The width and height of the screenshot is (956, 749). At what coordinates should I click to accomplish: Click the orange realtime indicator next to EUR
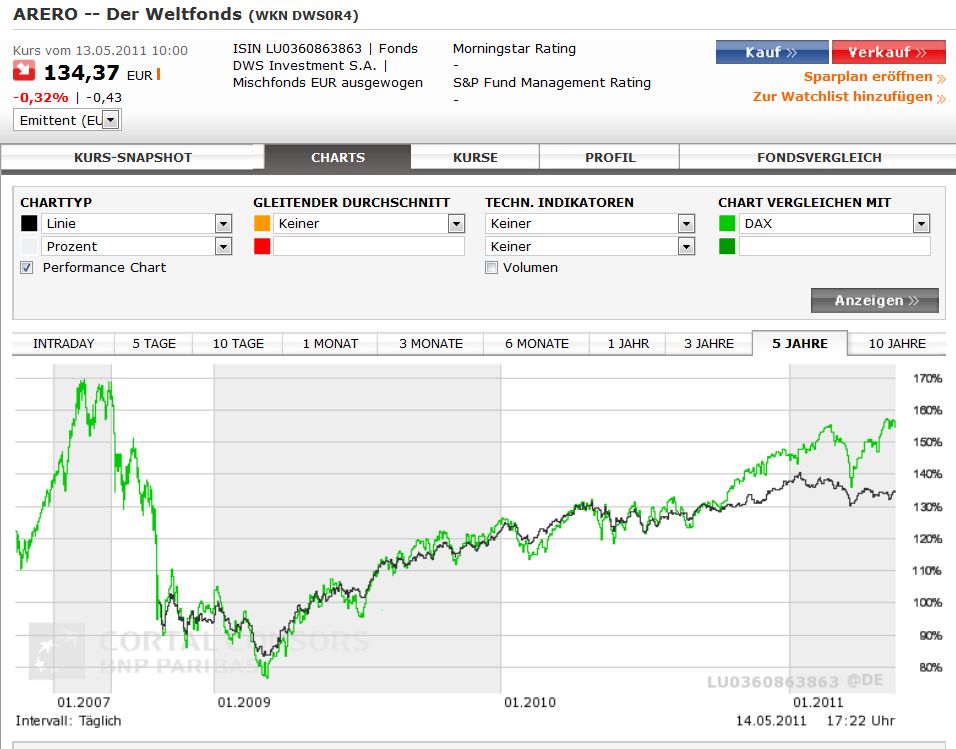click(159, 74)
